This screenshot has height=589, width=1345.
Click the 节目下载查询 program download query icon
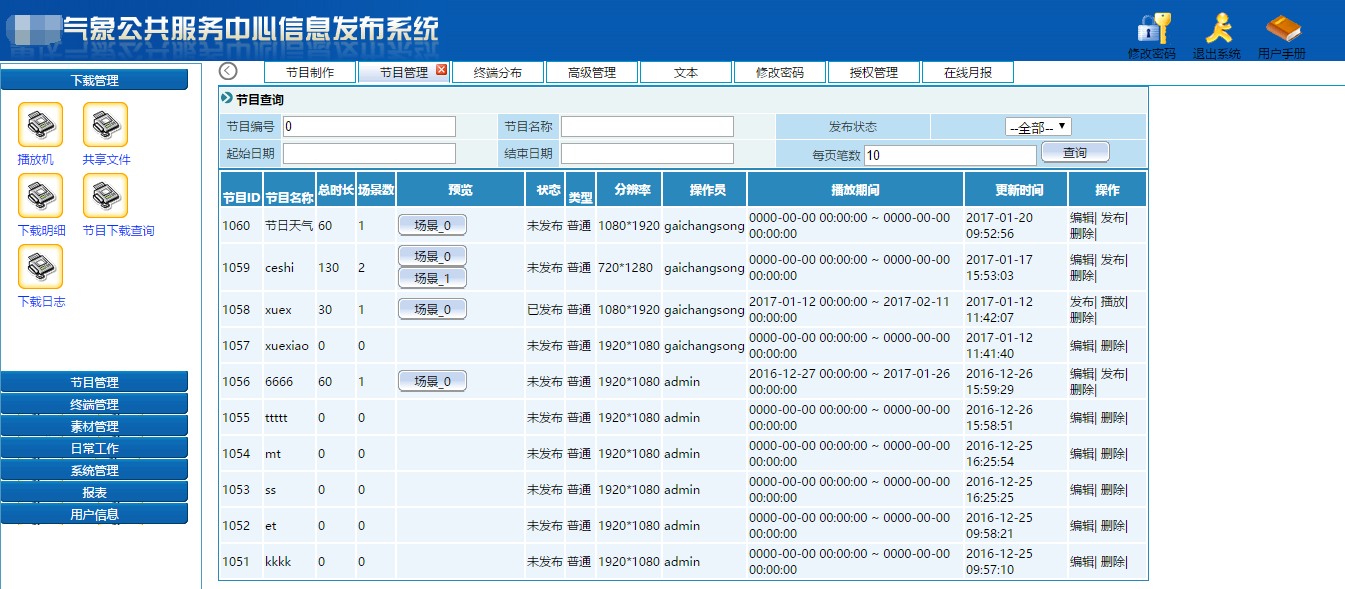pyautogui.click(x=104, y=196)
